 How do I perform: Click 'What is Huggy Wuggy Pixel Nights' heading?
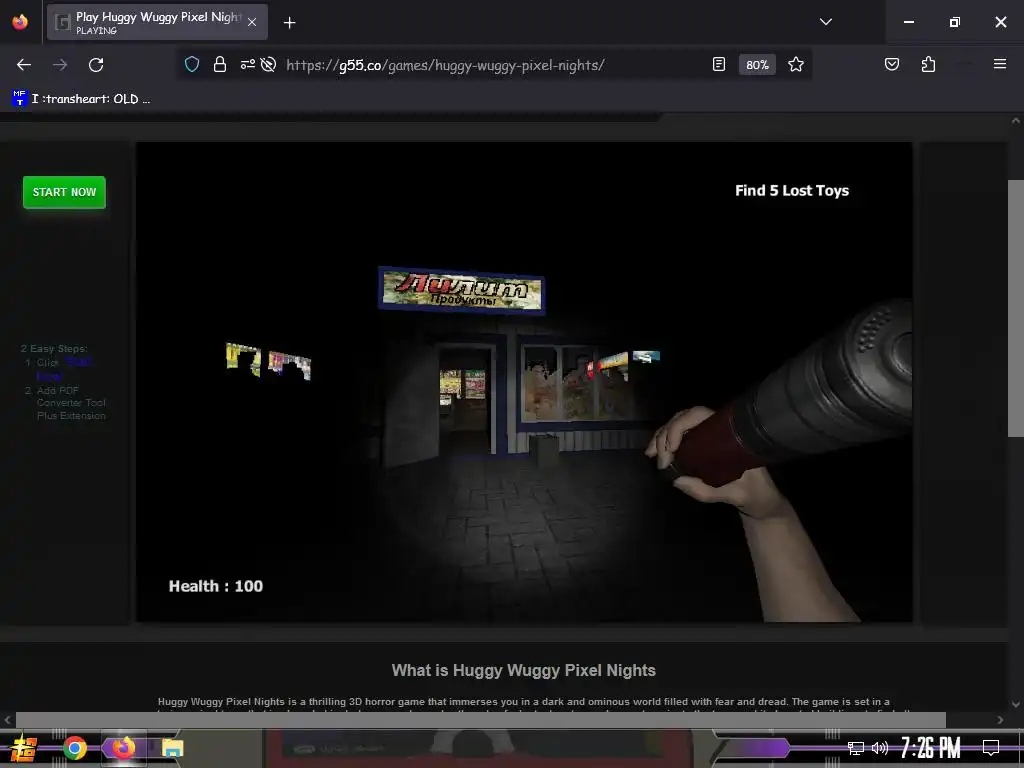[523, 671]
